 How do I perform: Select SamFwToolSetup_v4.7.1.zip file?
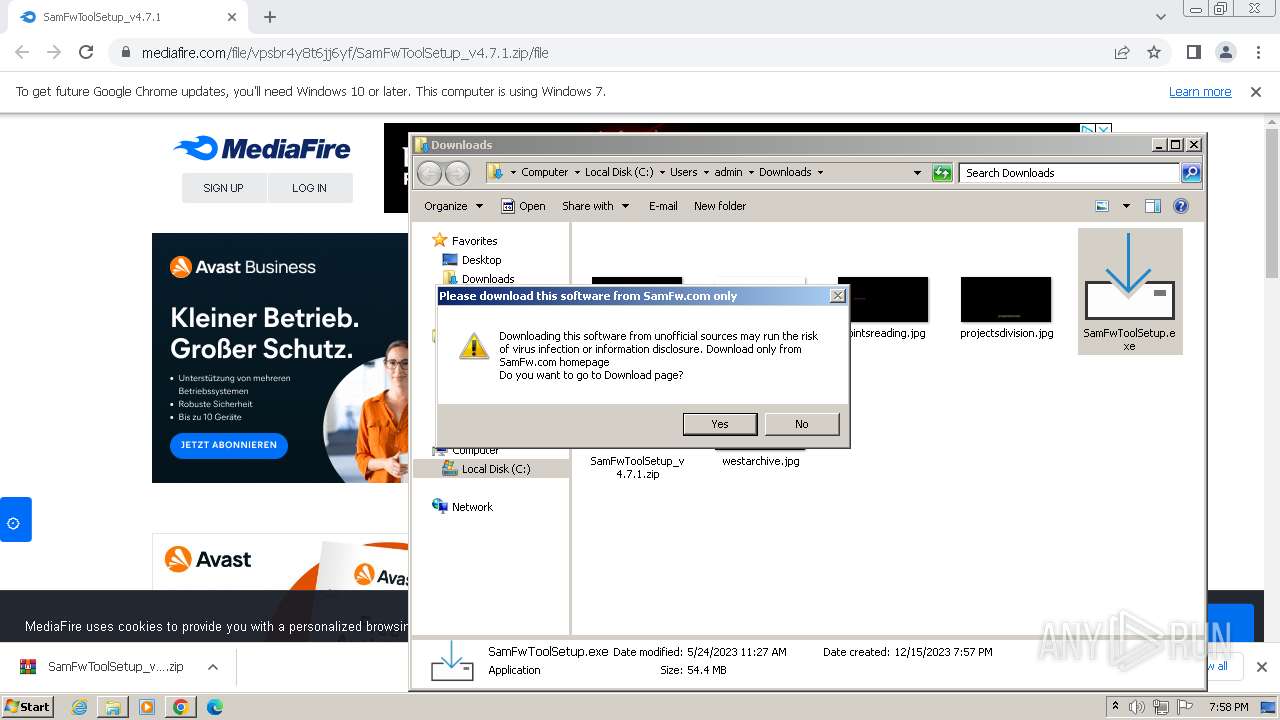coord(637,467)
